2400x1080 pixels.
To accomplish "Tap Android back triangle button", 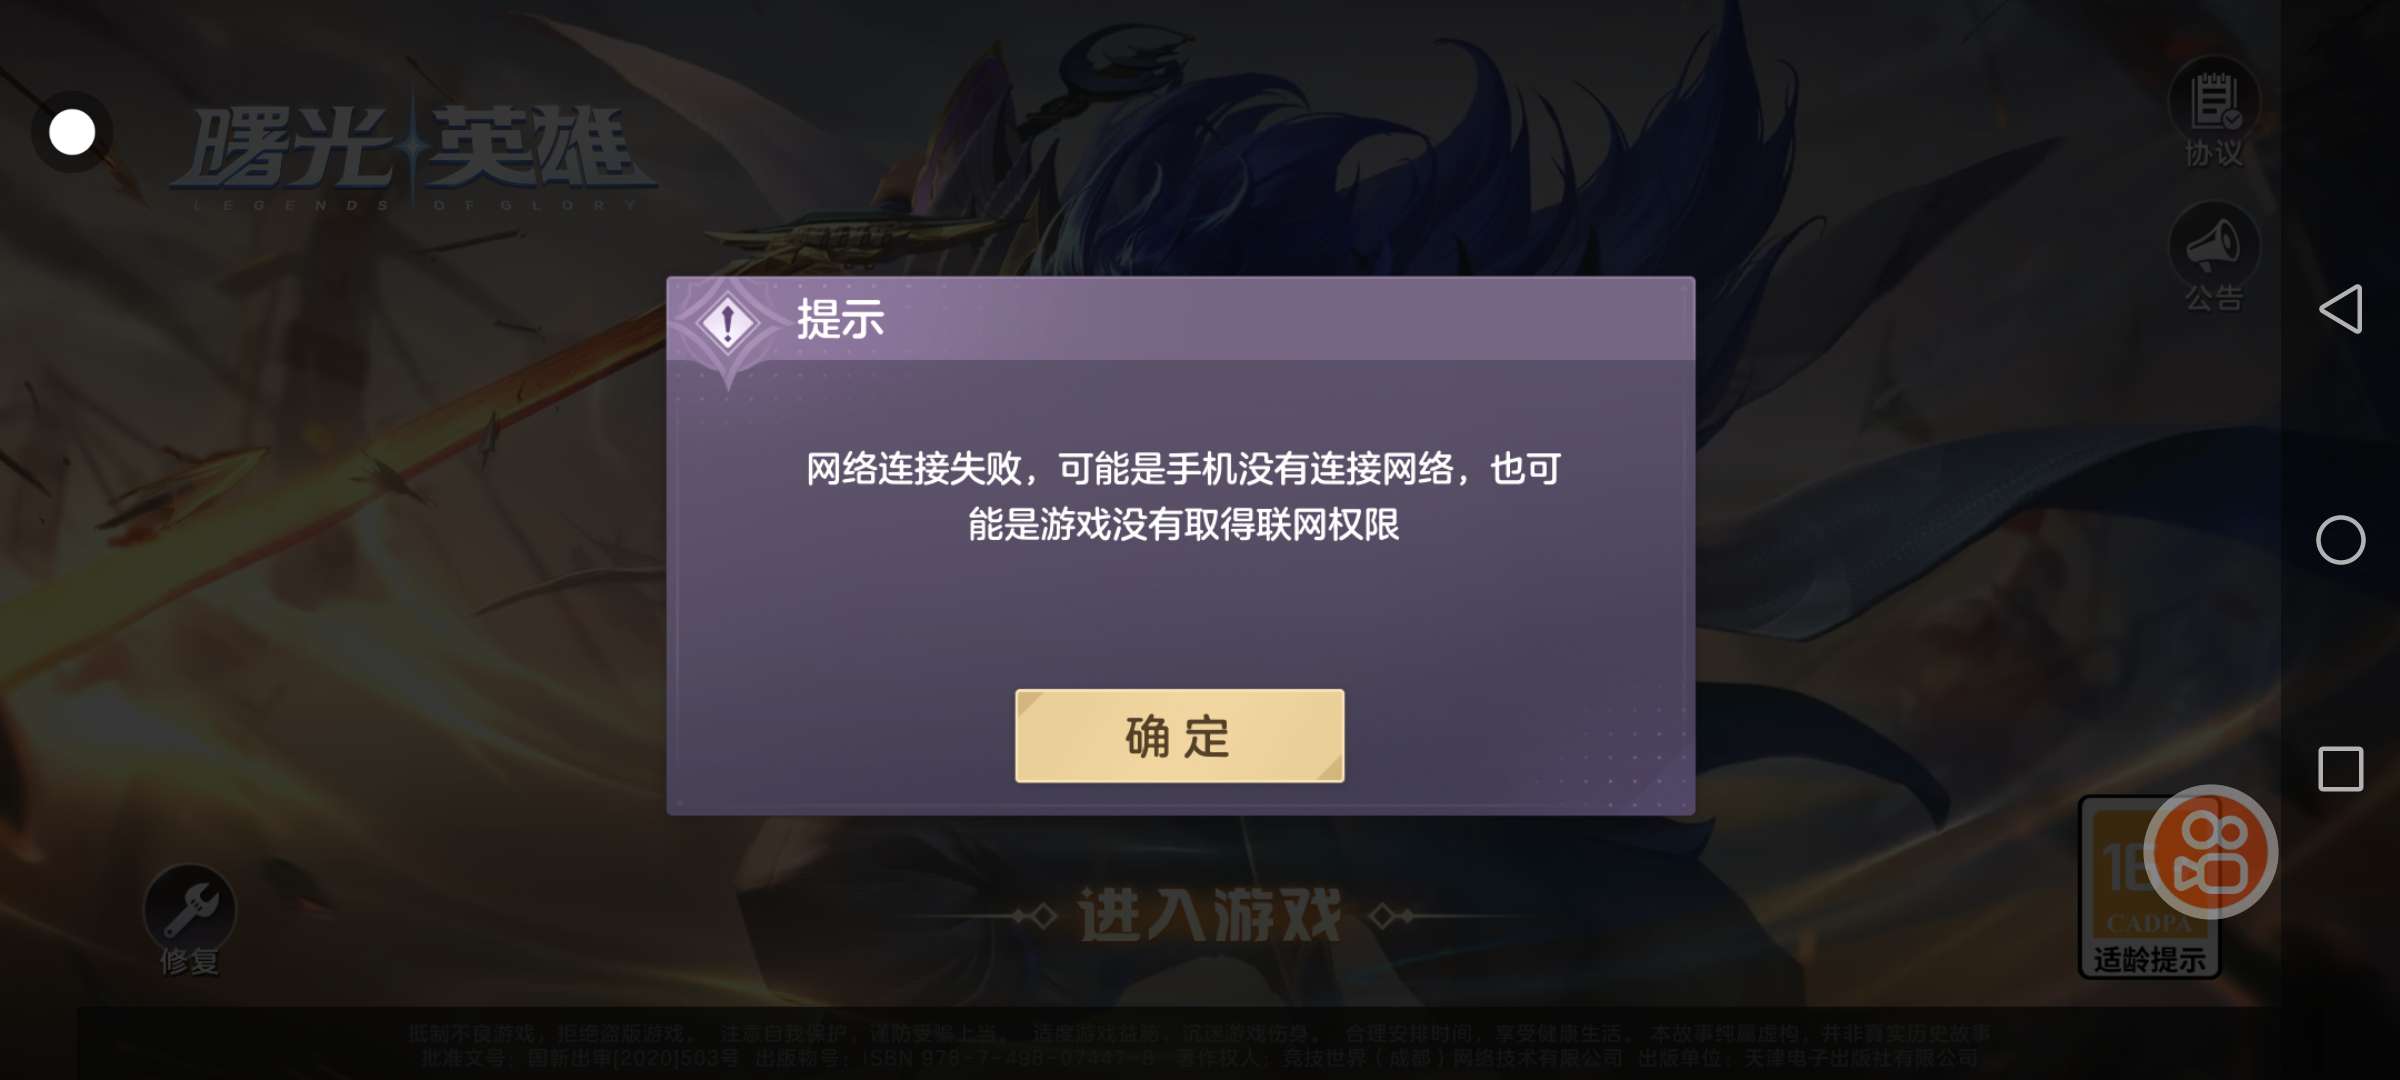I will (2340, 308).
